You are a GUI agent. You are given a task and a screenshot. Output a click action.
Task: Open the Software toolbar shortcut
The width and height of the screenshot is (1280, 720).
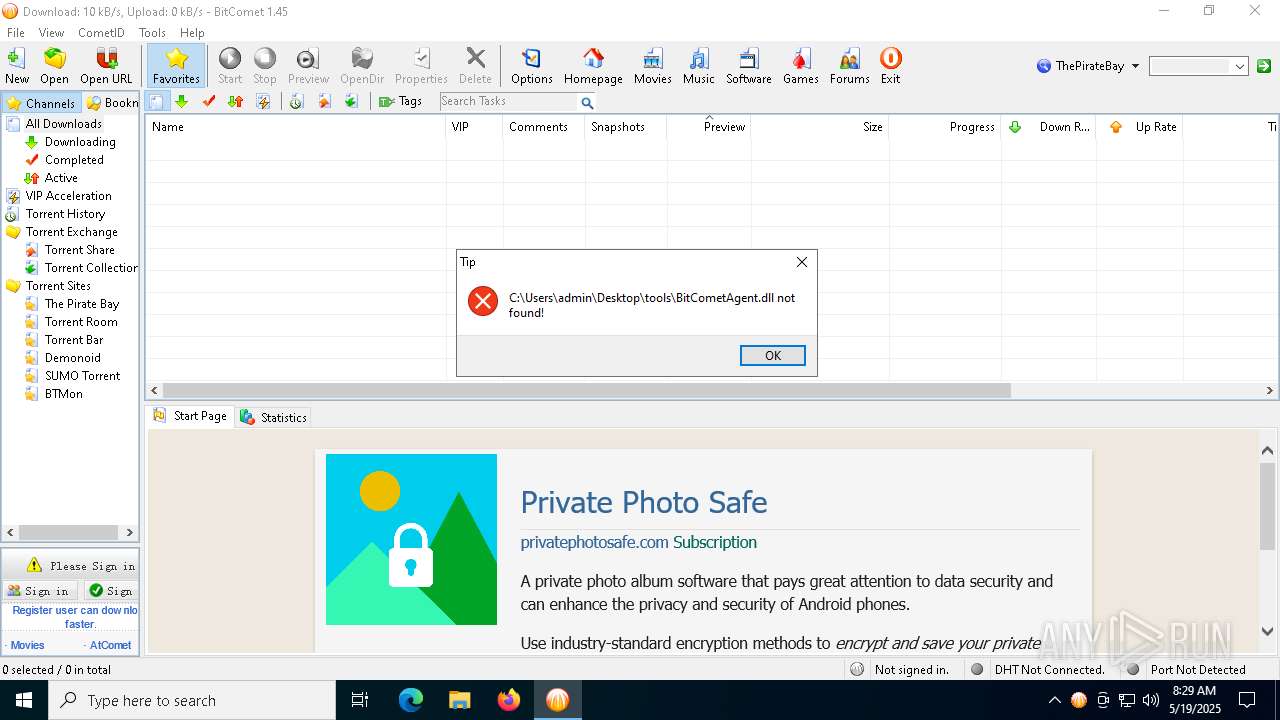[749, 66]
